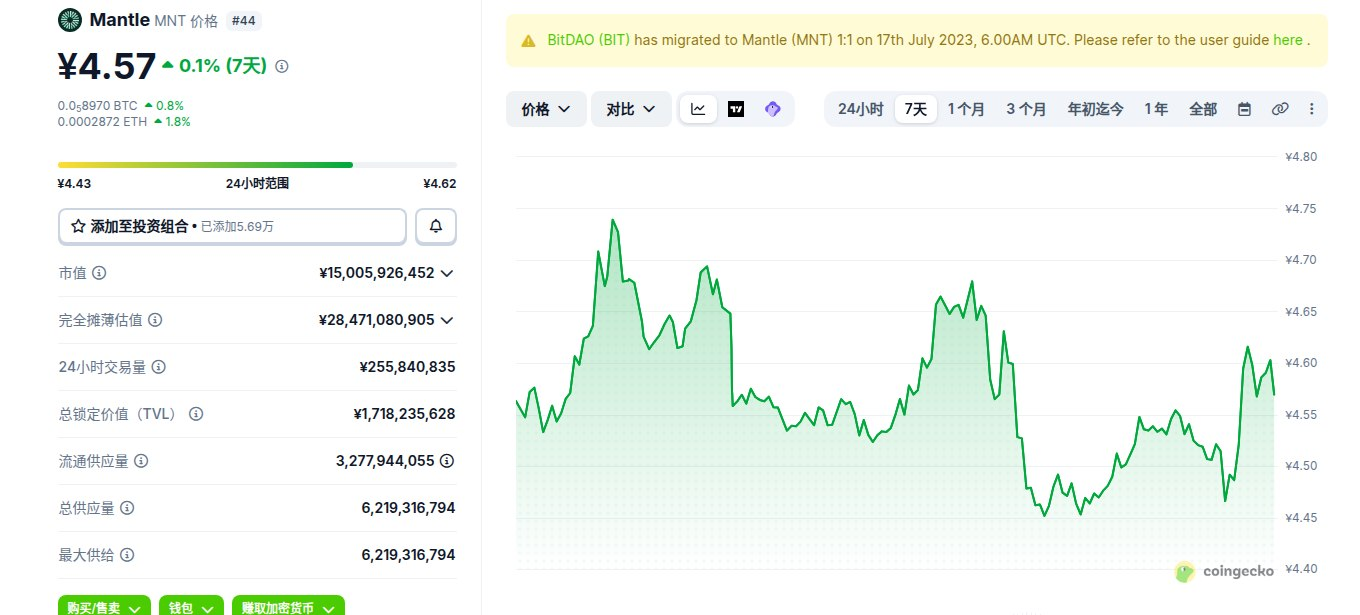Click the chart link share icon
The width and height of the screenshot is (1360, 615).
1280,109
